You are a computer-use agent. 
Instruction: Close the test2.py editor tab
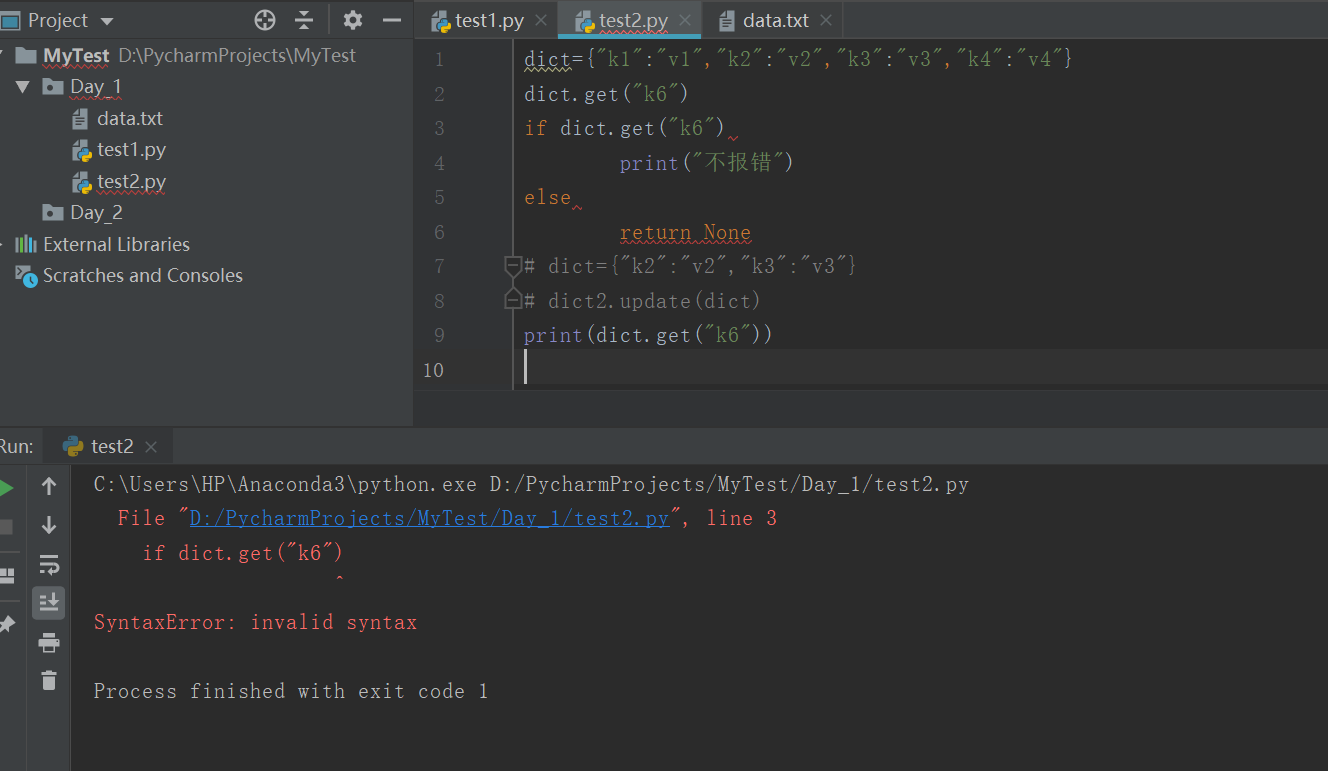[685, 20]
